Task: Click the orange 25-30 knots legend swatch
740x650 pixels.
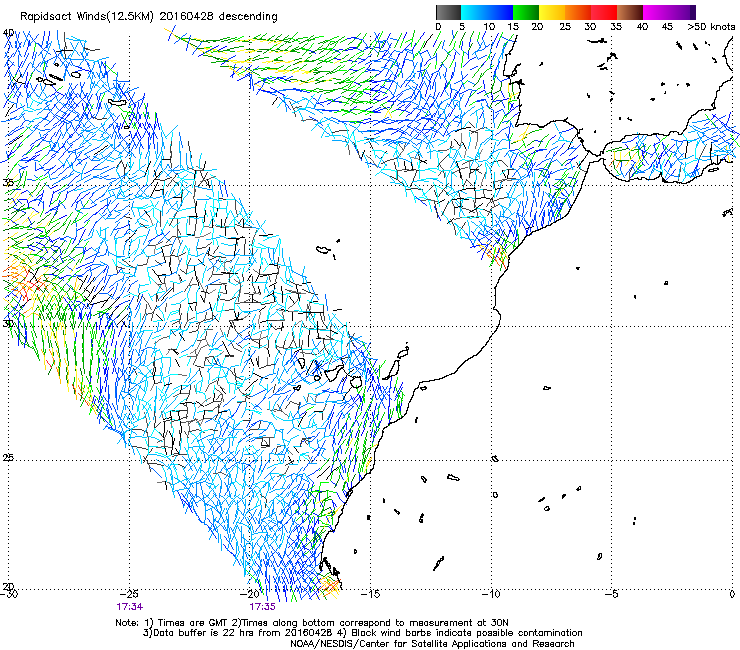Action: point(578,12)
